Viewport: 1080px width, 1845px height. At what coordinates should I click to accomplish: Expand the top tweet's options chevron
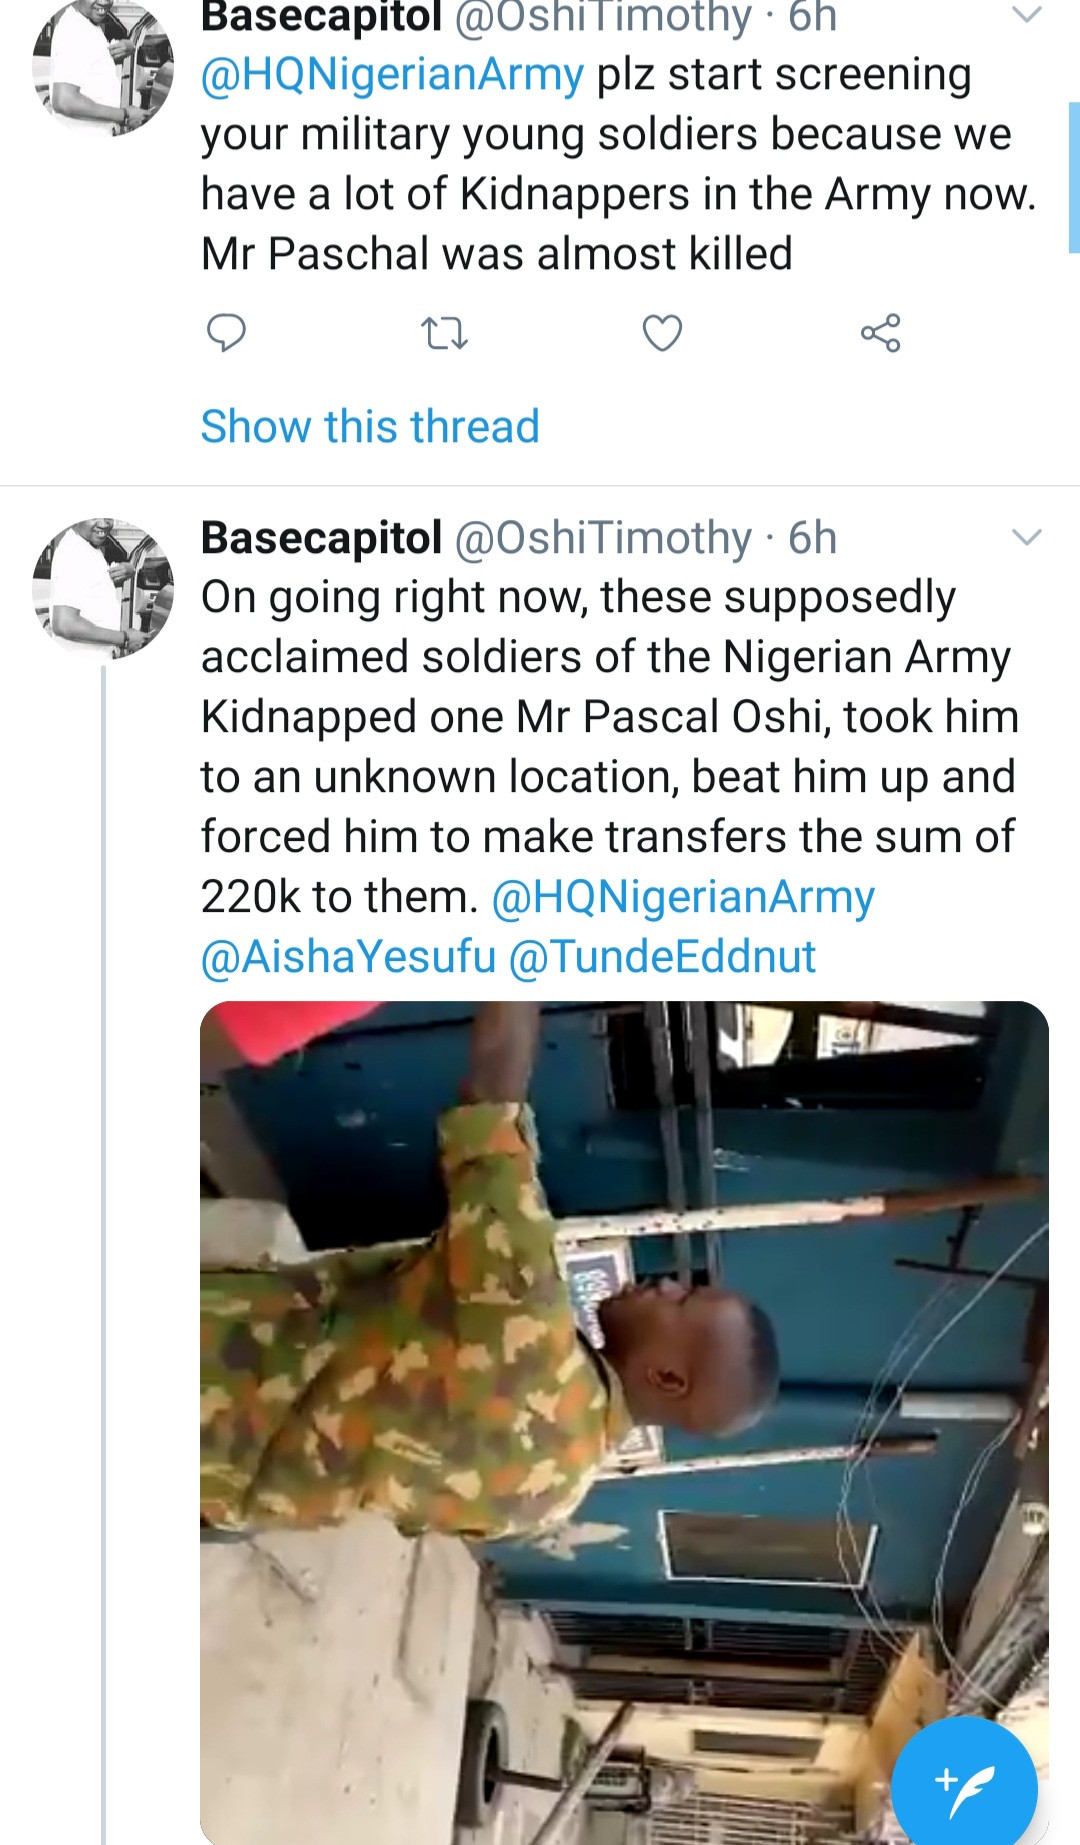coord(1027,14)
